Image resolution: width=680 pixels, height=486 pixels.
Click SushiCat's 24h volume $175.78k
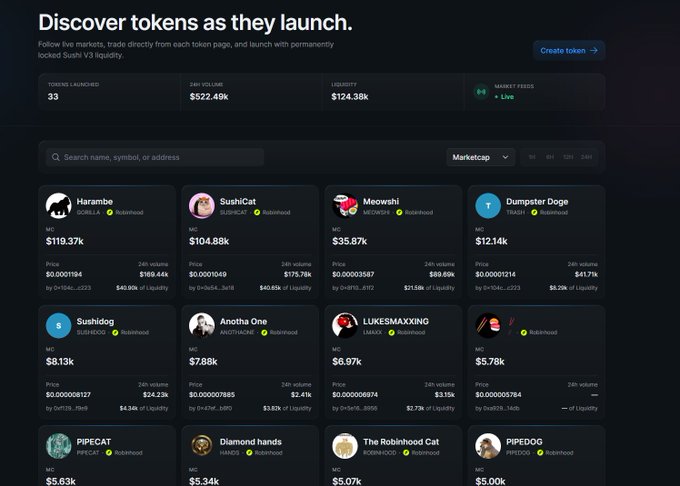[x=298, y=274]
